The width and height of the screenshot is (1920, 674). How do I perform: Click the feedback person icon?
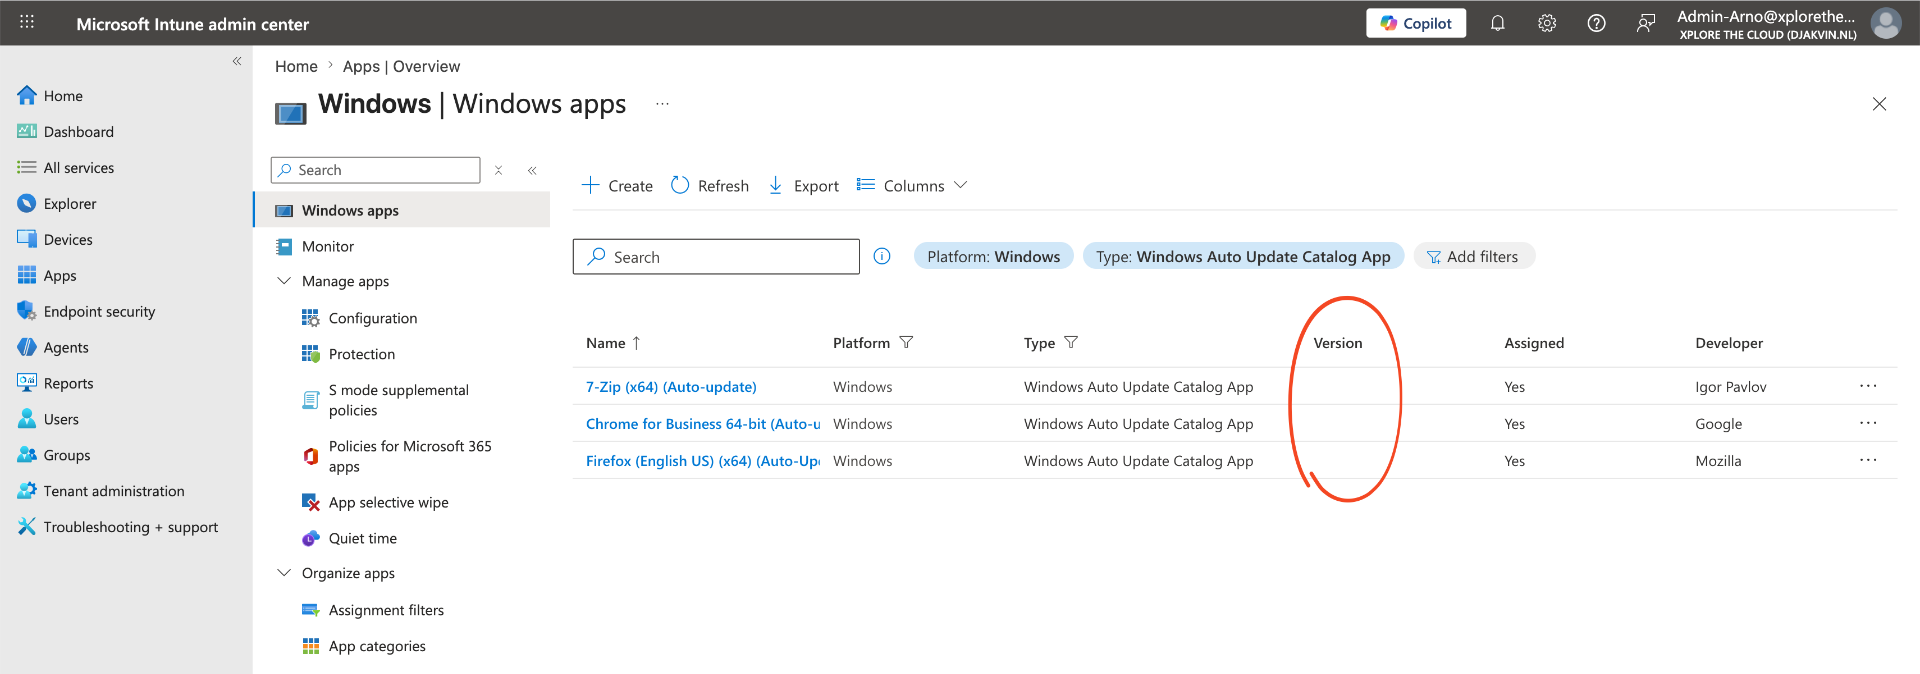coord(1646,23)
